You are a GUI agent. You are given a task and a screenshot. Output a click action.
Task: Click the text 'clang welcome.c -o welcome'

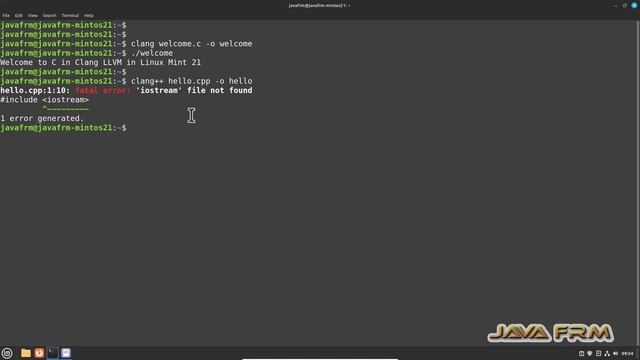191,44
